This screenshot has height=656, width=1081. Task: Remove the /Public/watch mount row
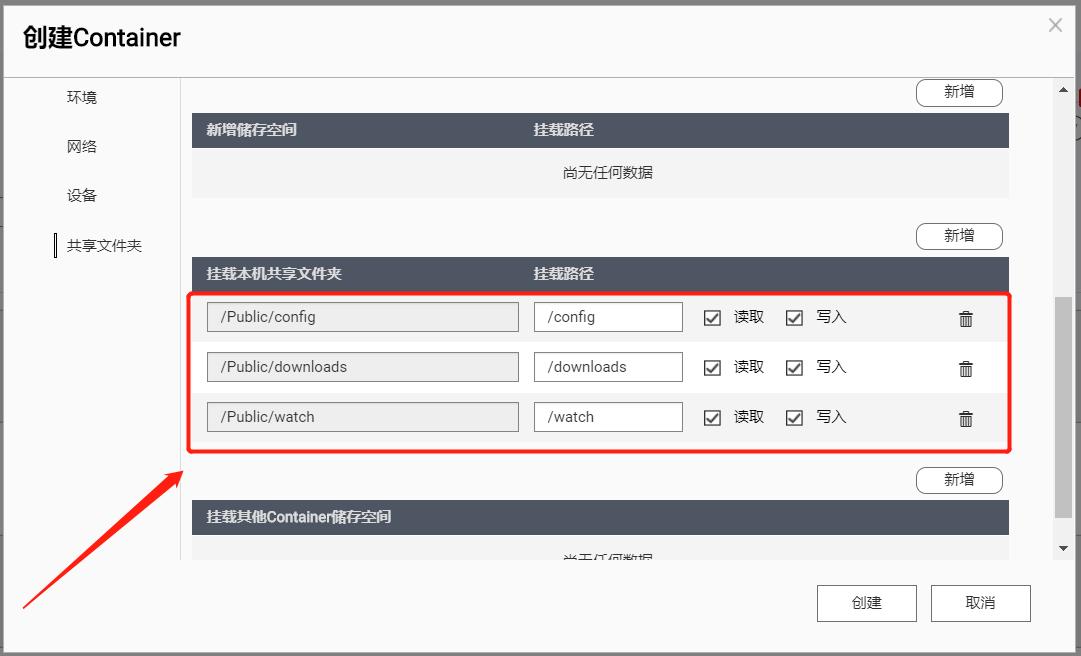(965, 418)
